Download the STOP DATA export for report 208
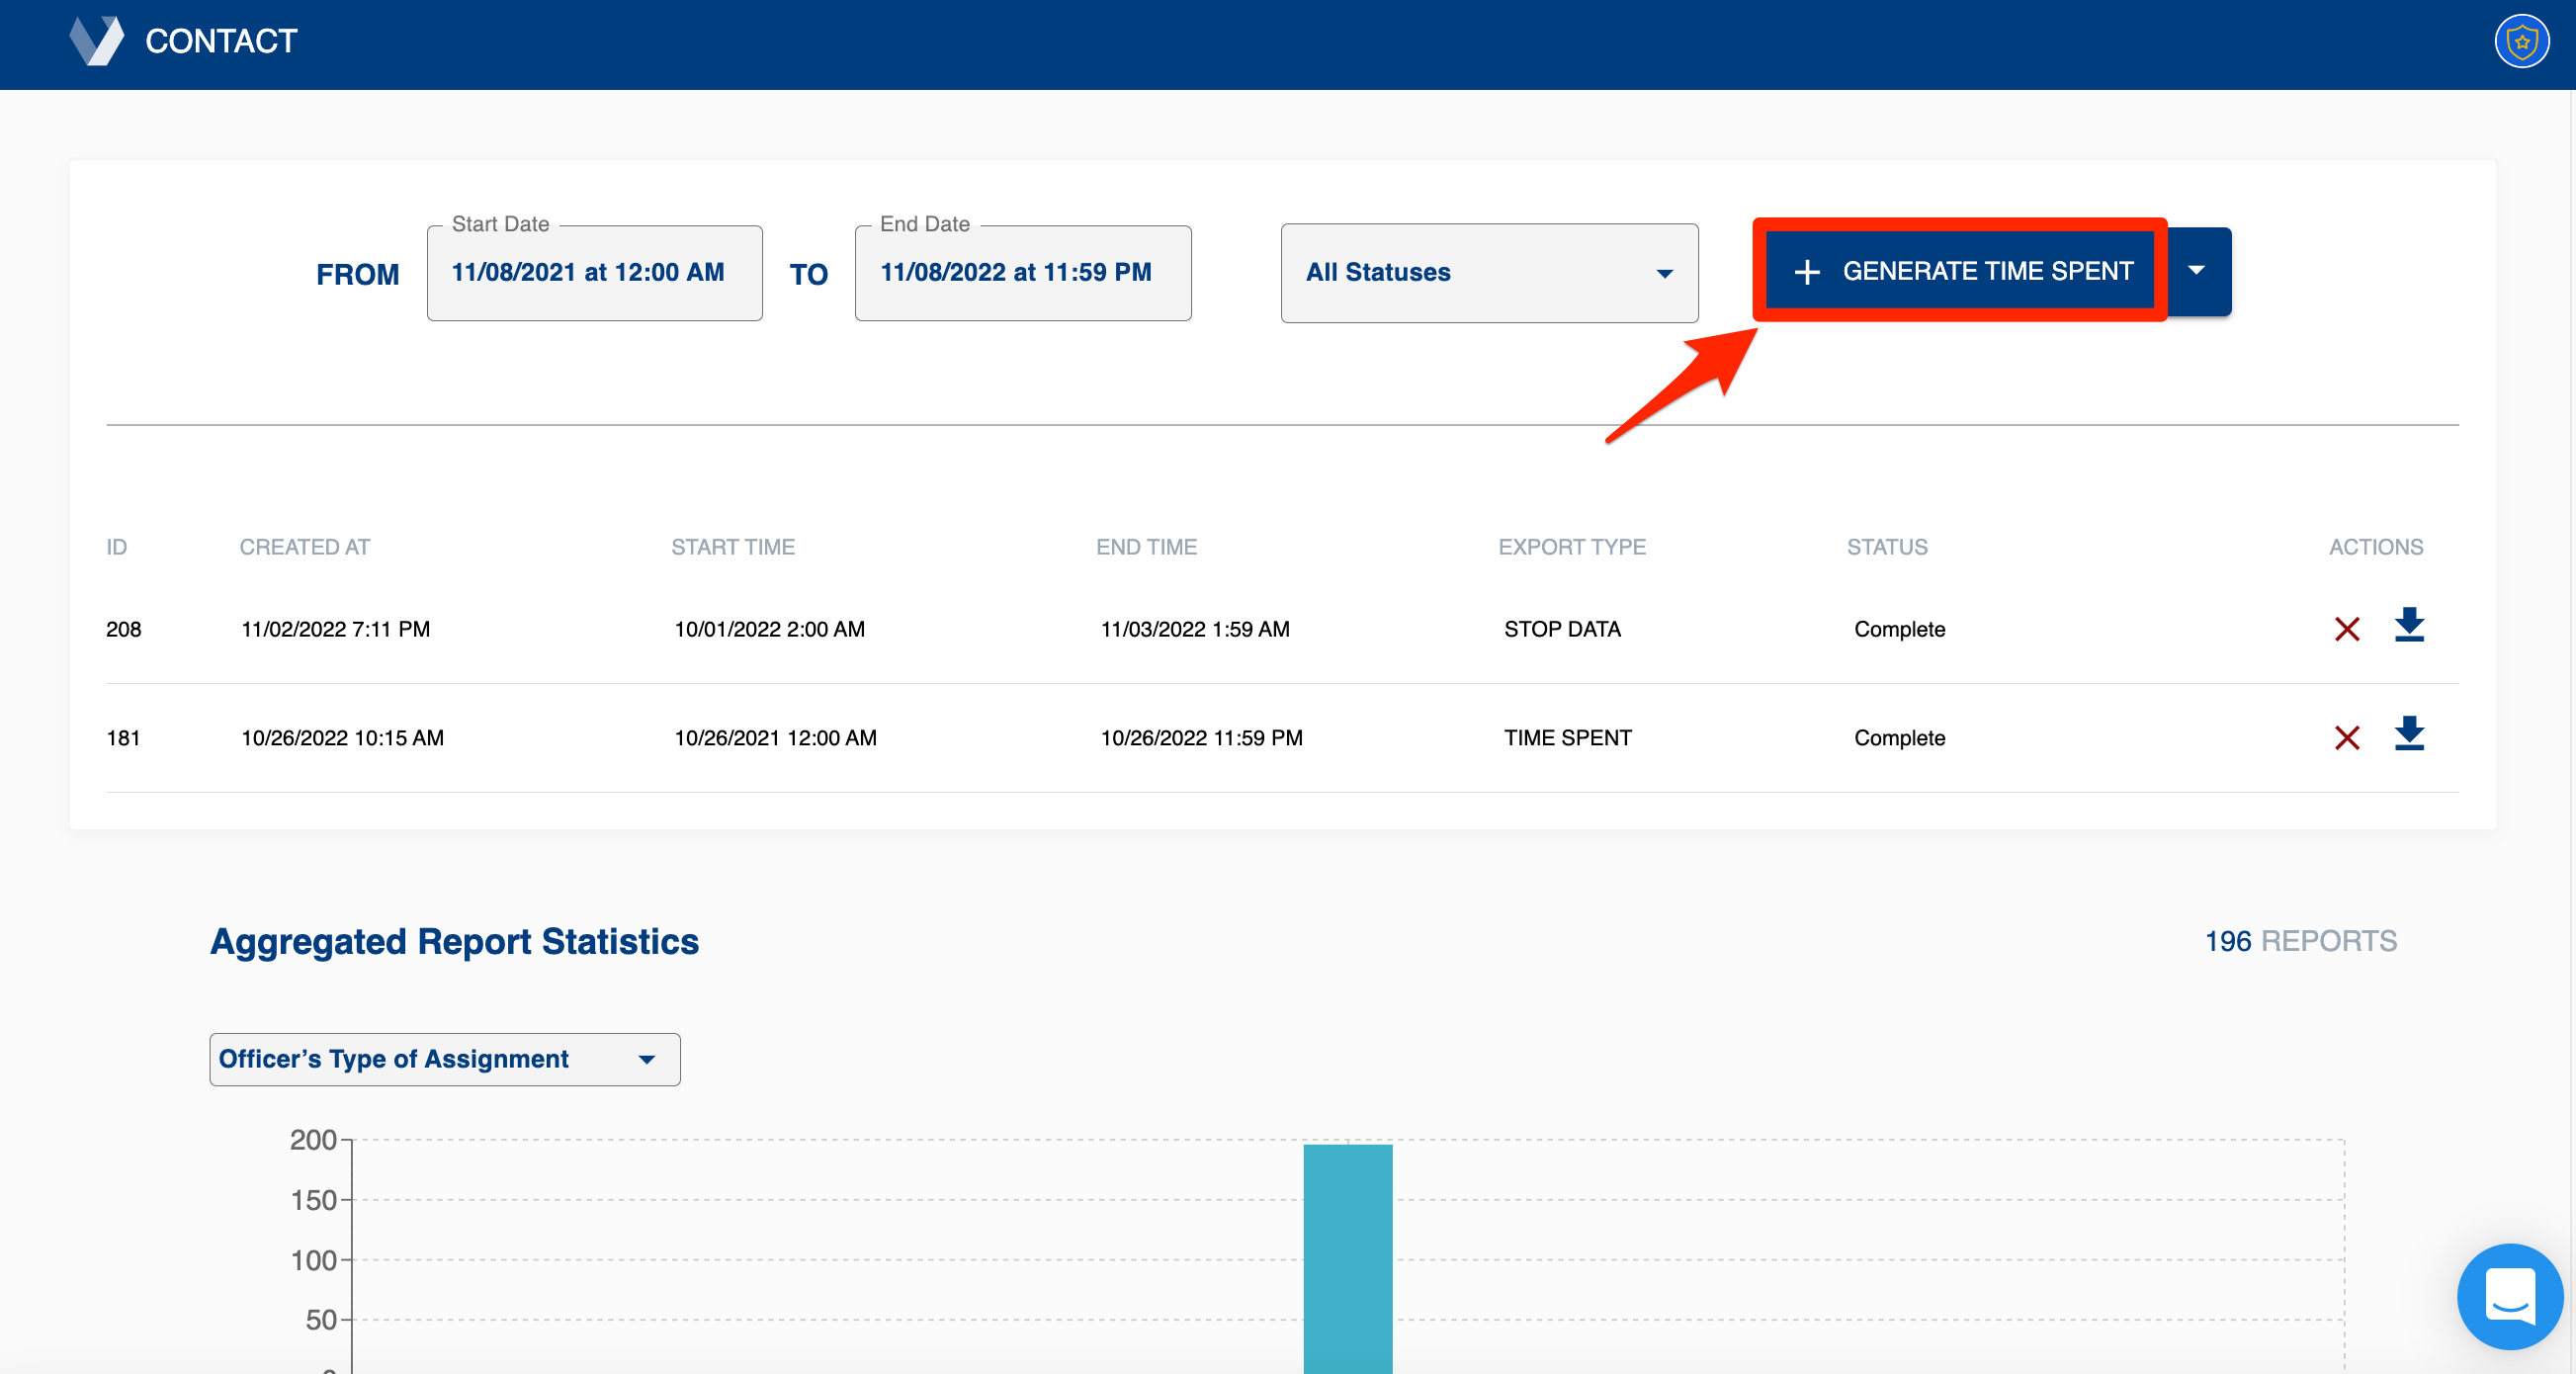This screenshot has height=1374, width=2576. [2410, 628]
